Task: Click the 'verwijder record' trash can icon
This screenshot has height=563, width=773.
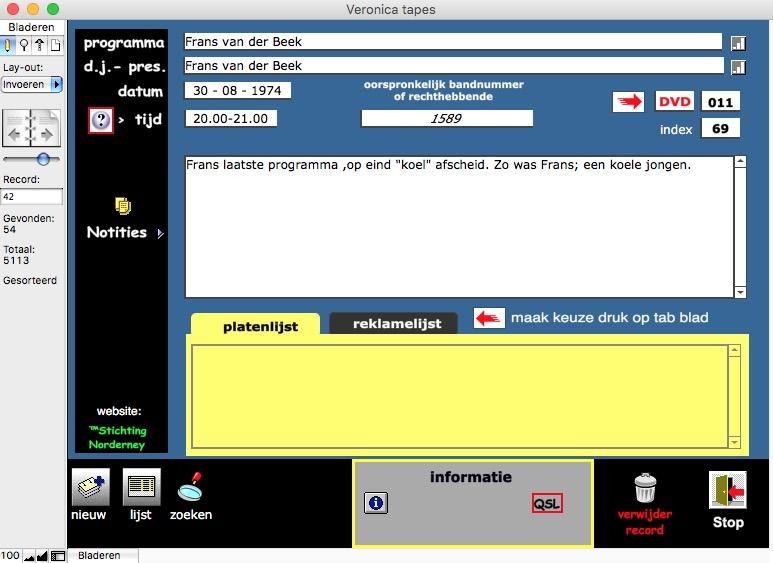Action: [645, 489]
